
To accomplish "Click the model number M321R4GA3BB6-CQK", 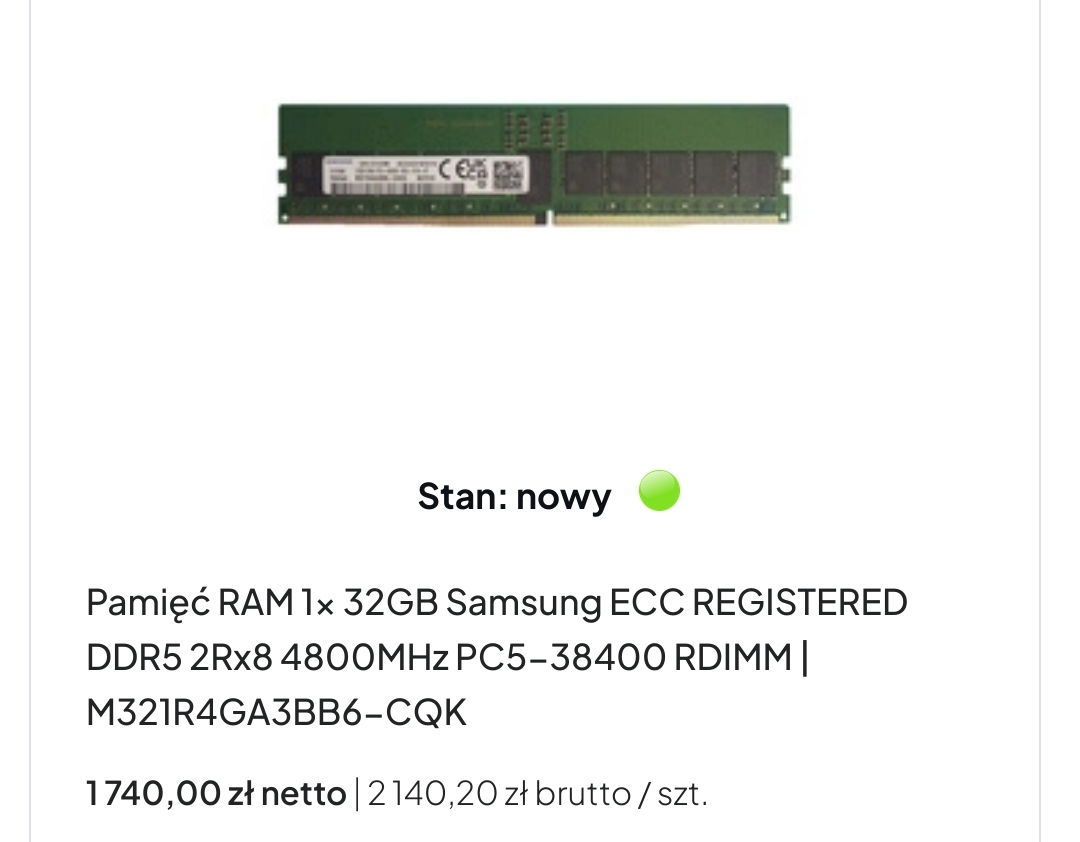I will point(277,712).
